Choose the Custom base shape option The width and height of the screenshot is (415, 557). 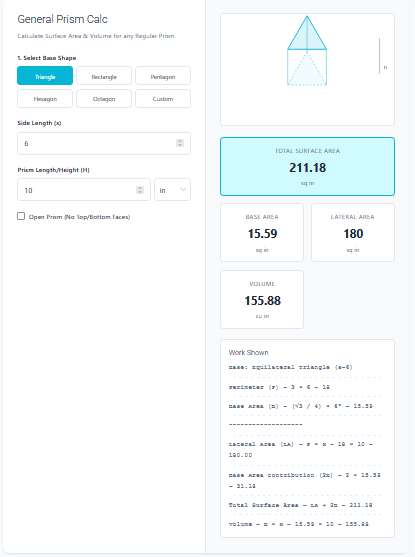(163, 98)
